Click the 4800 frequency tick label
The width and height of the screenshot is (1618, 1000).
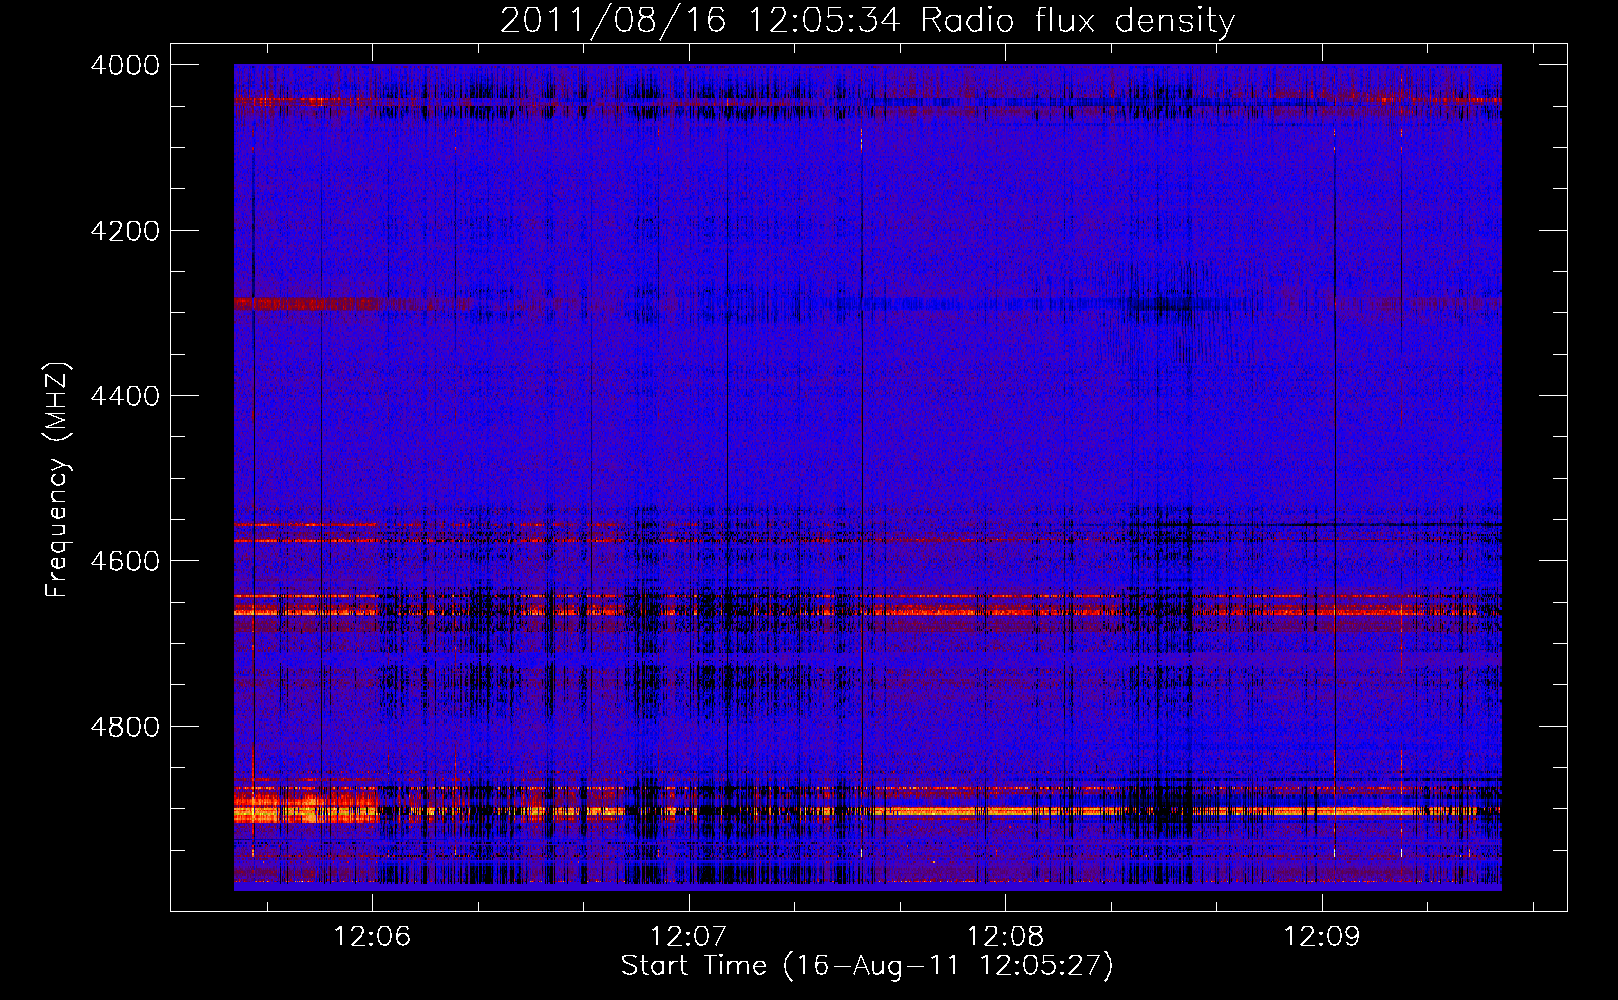click(124, 726)
